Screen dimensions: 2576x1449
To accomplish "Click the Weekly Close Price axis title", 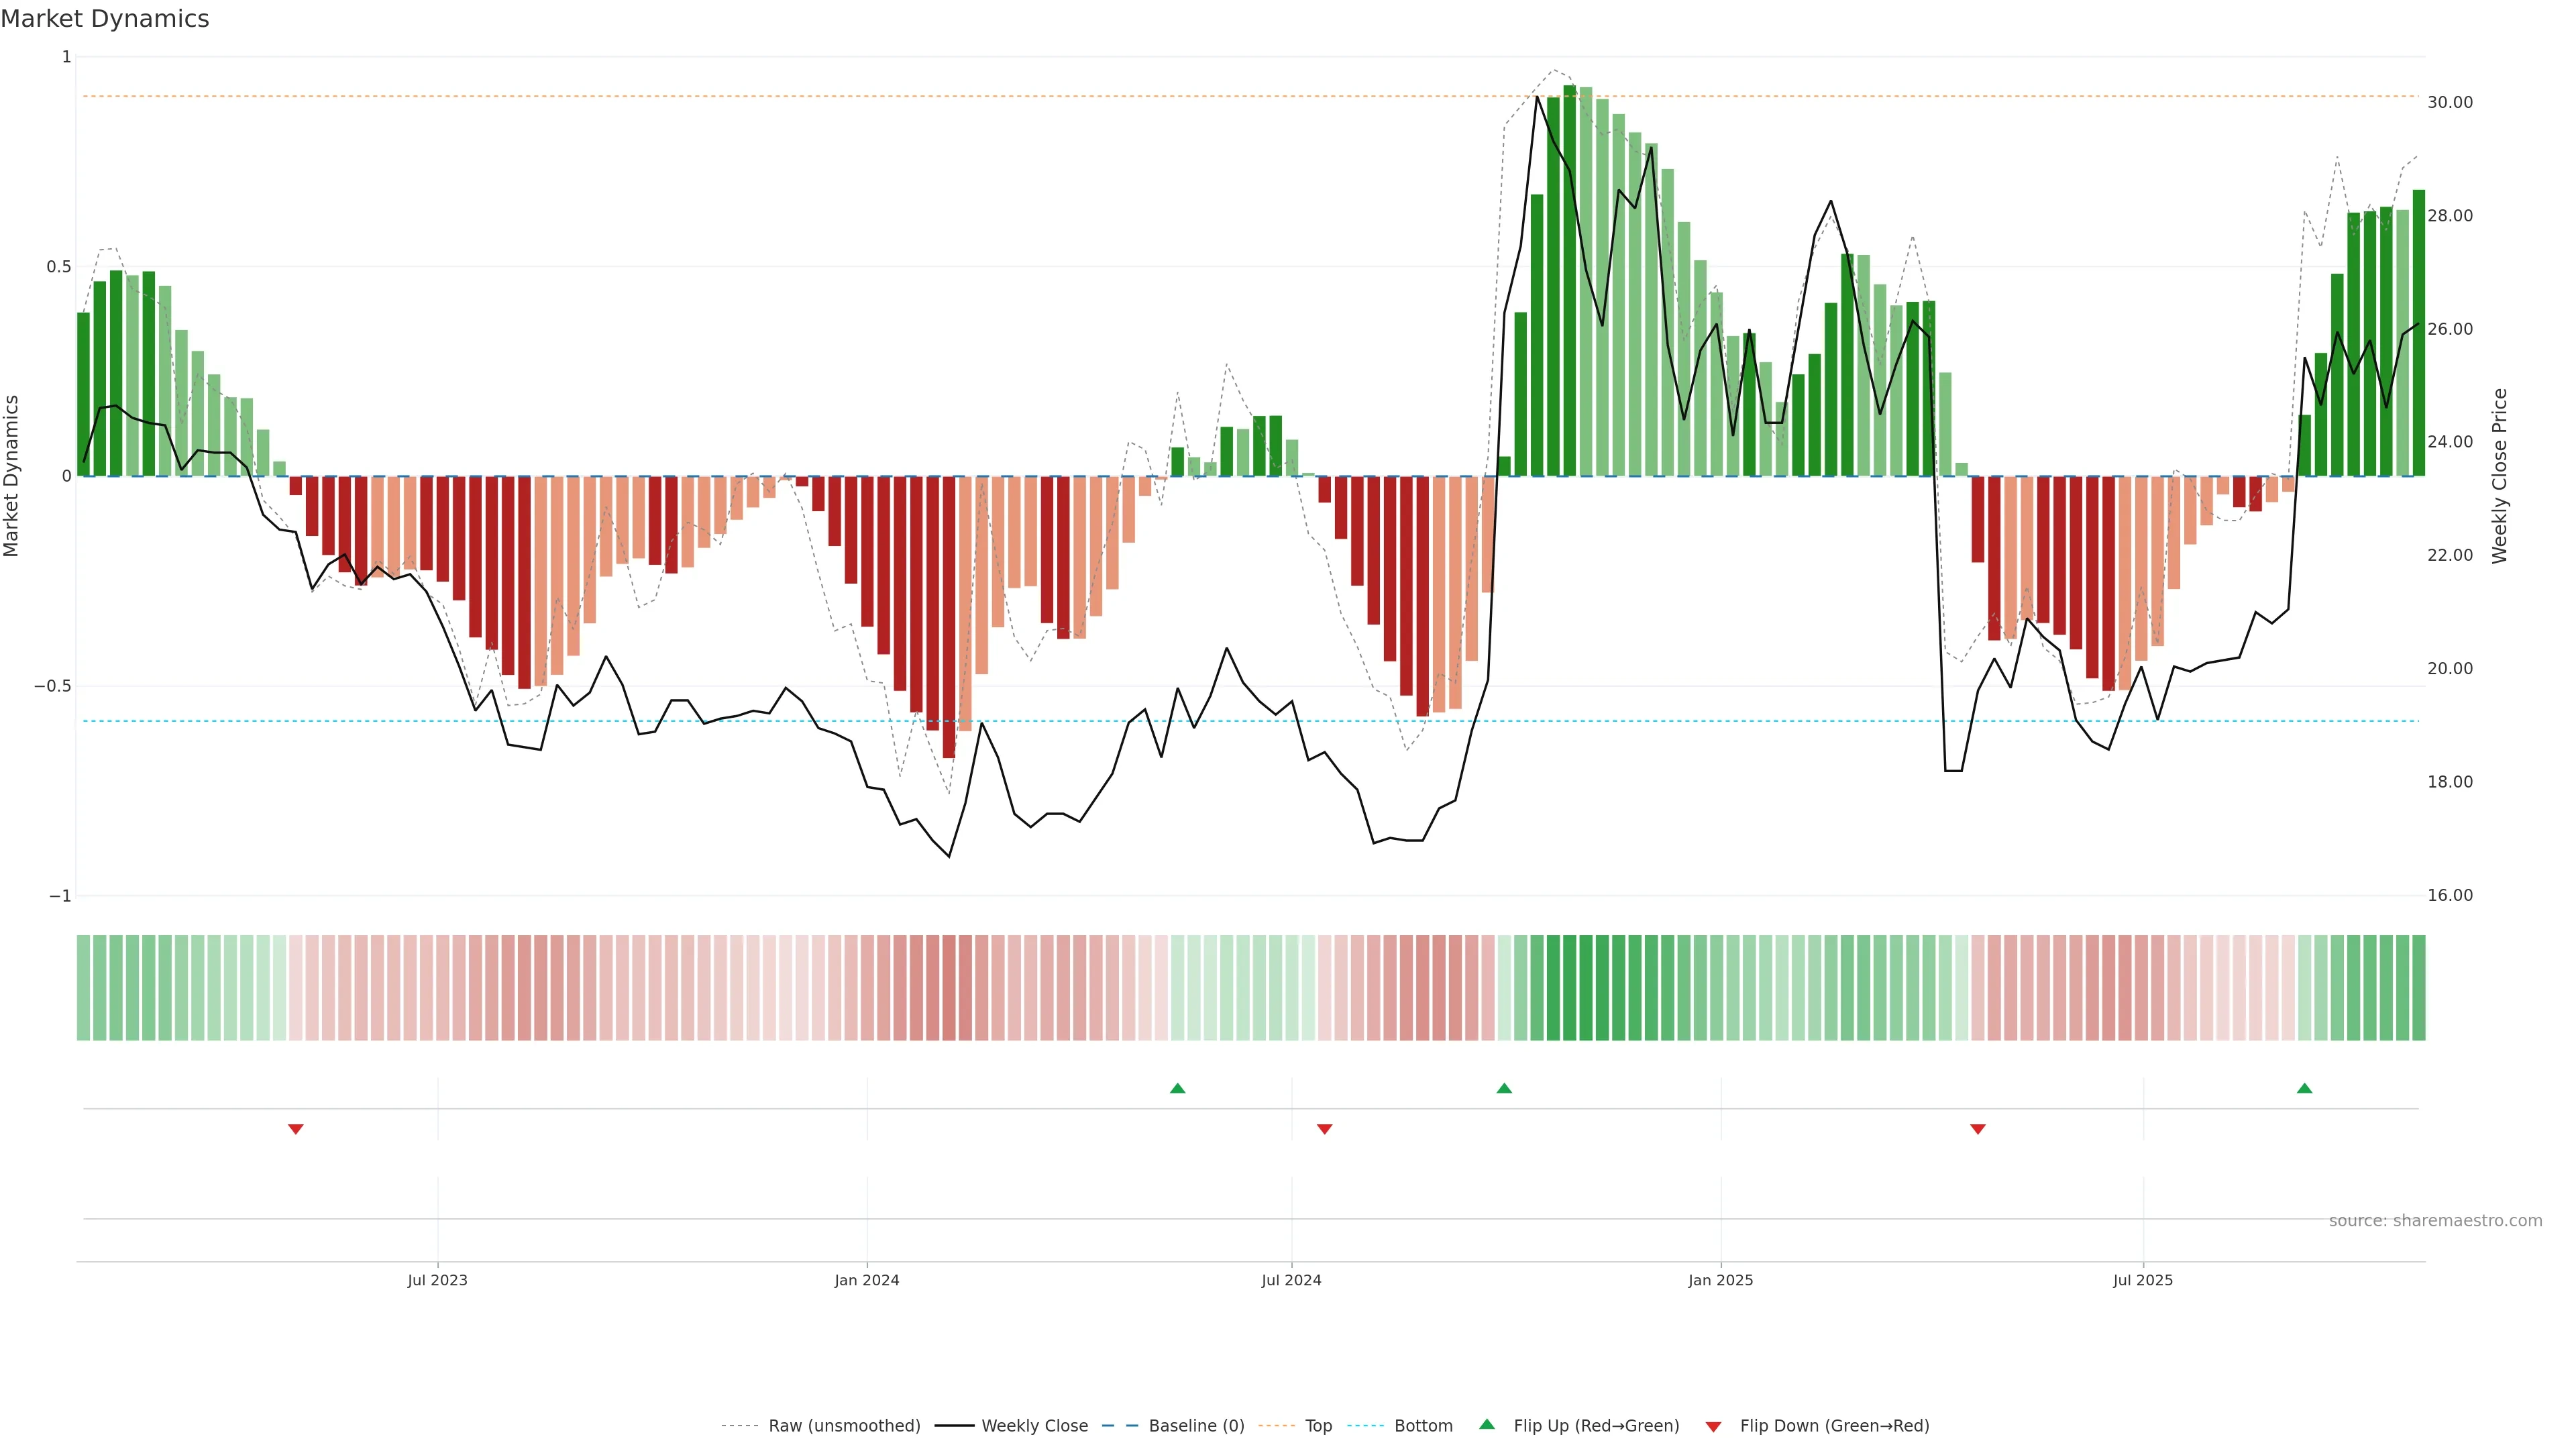I will [x=2499, y=476].
